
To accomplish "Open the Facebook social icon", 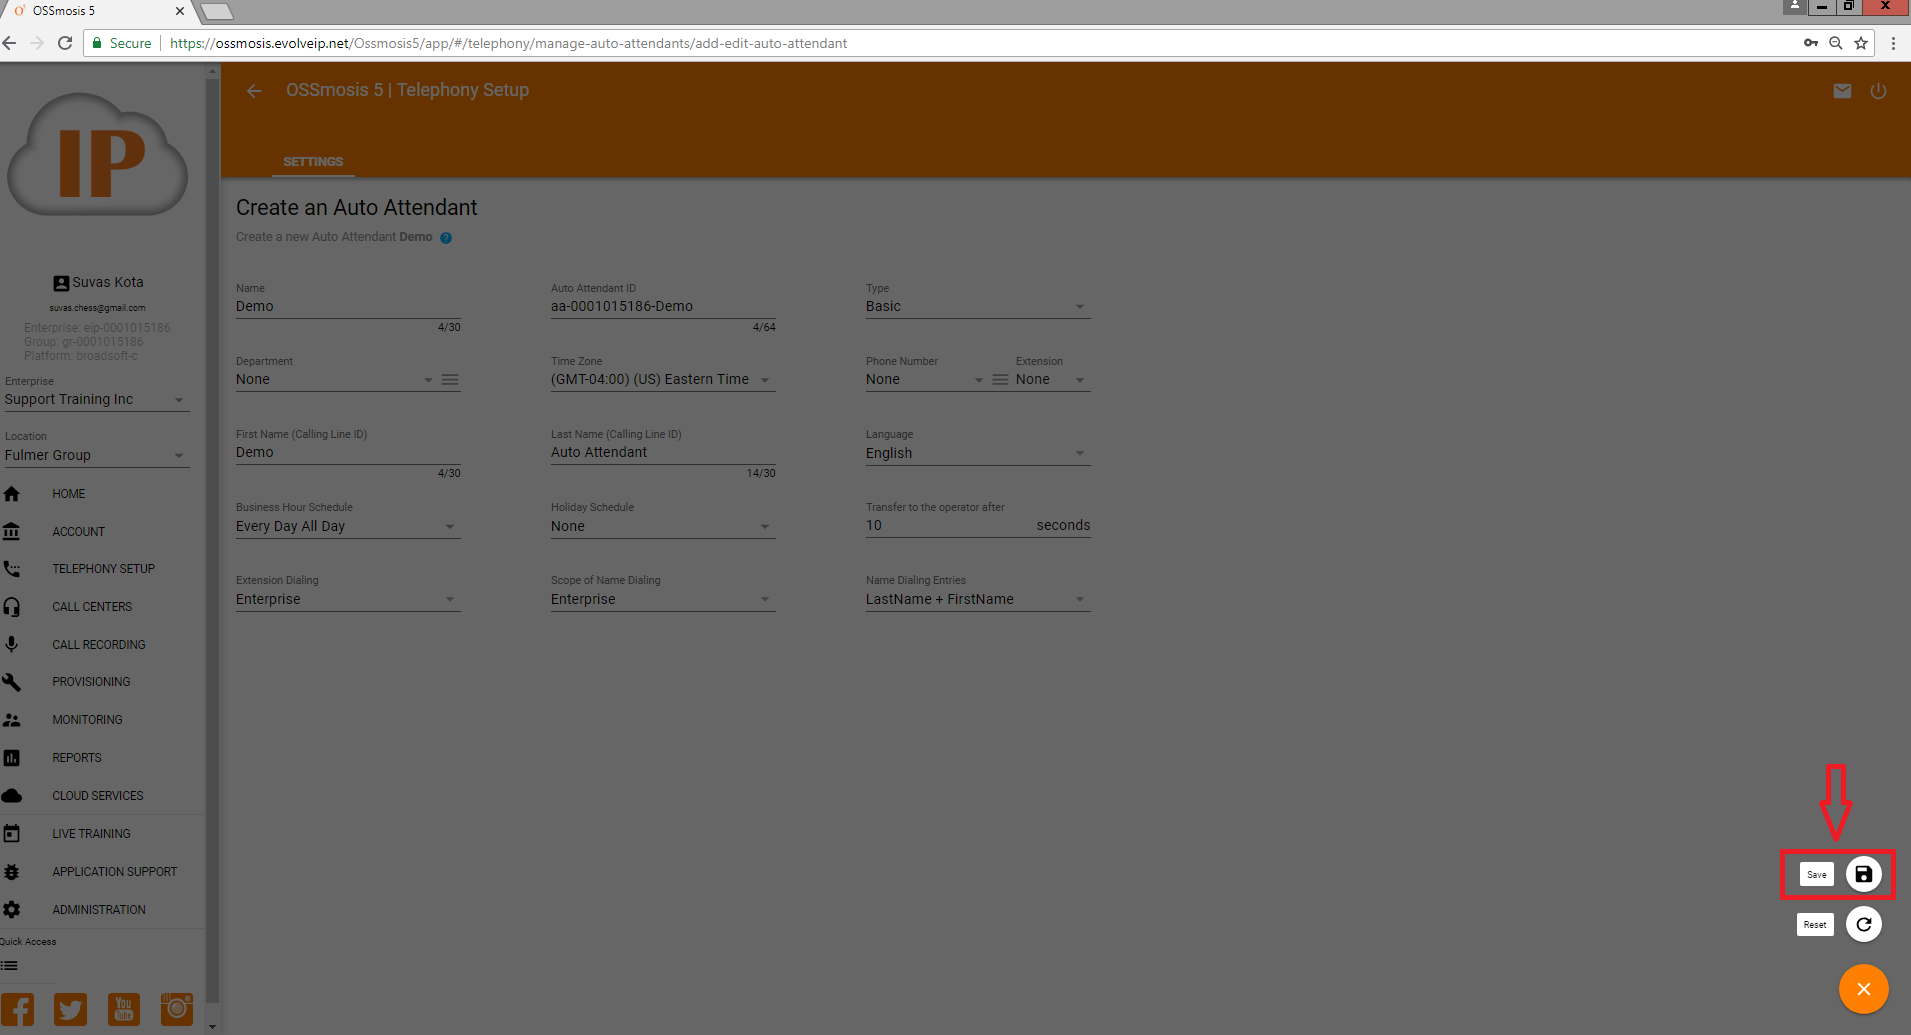I will pyautogui.click(x=18, y=1009).
